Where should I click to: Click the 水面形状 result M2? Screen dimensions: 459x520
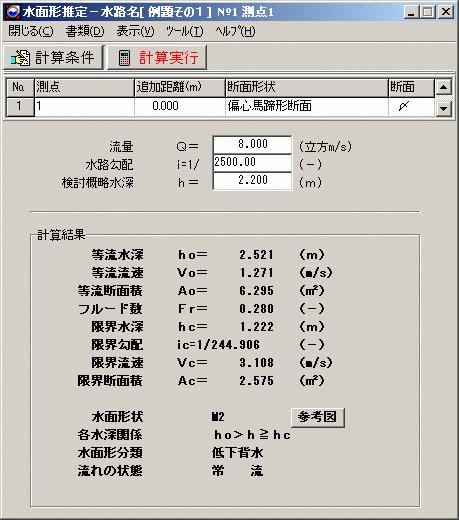(218, 417)
